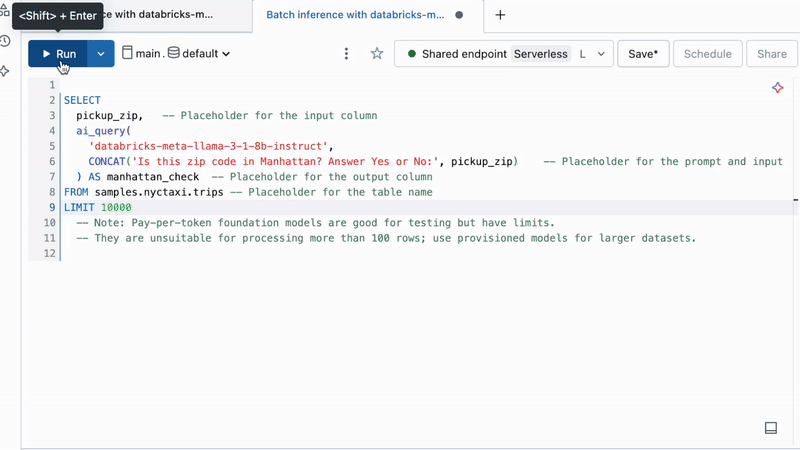This screenshot has width=800, height=450.
Task: Open the Databricks Assistant sparkle icon in editor
Action: click(777, 88)
